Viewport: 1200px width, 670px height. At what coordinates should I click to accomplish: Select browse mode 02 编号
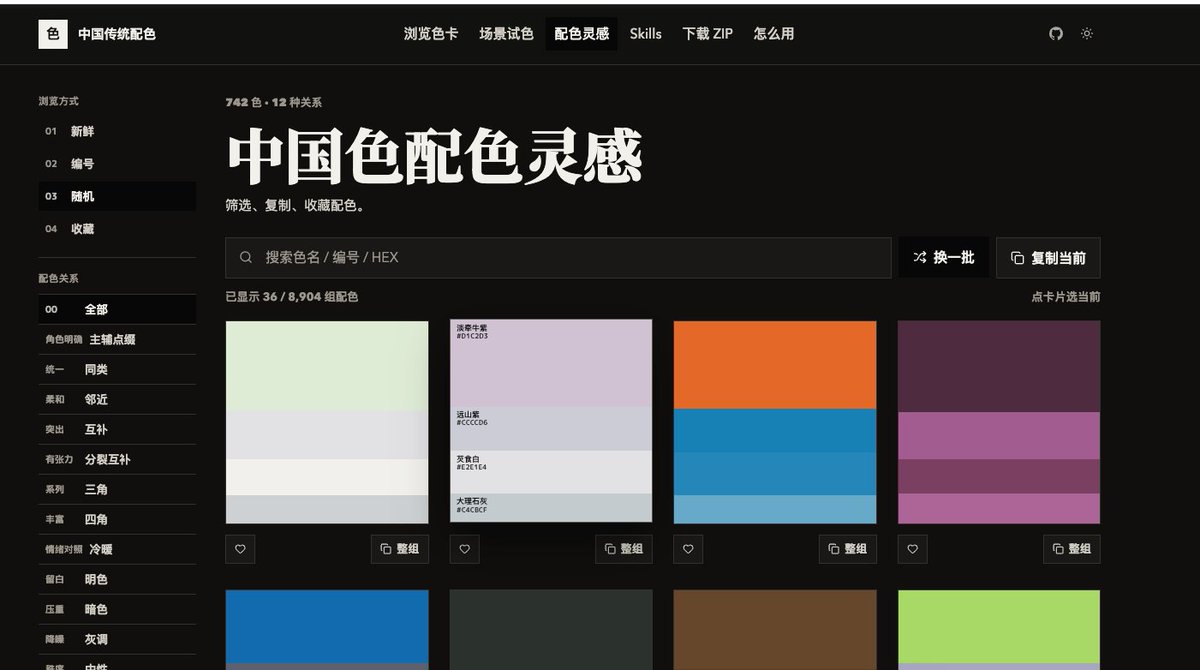click(x=117, y=164)
